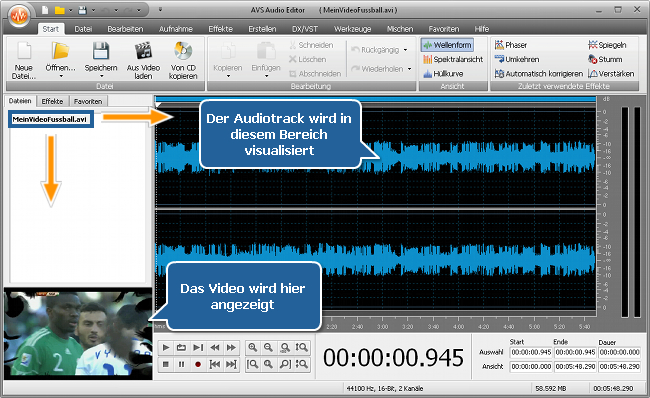Click the loop playback button

click(181, 347)
